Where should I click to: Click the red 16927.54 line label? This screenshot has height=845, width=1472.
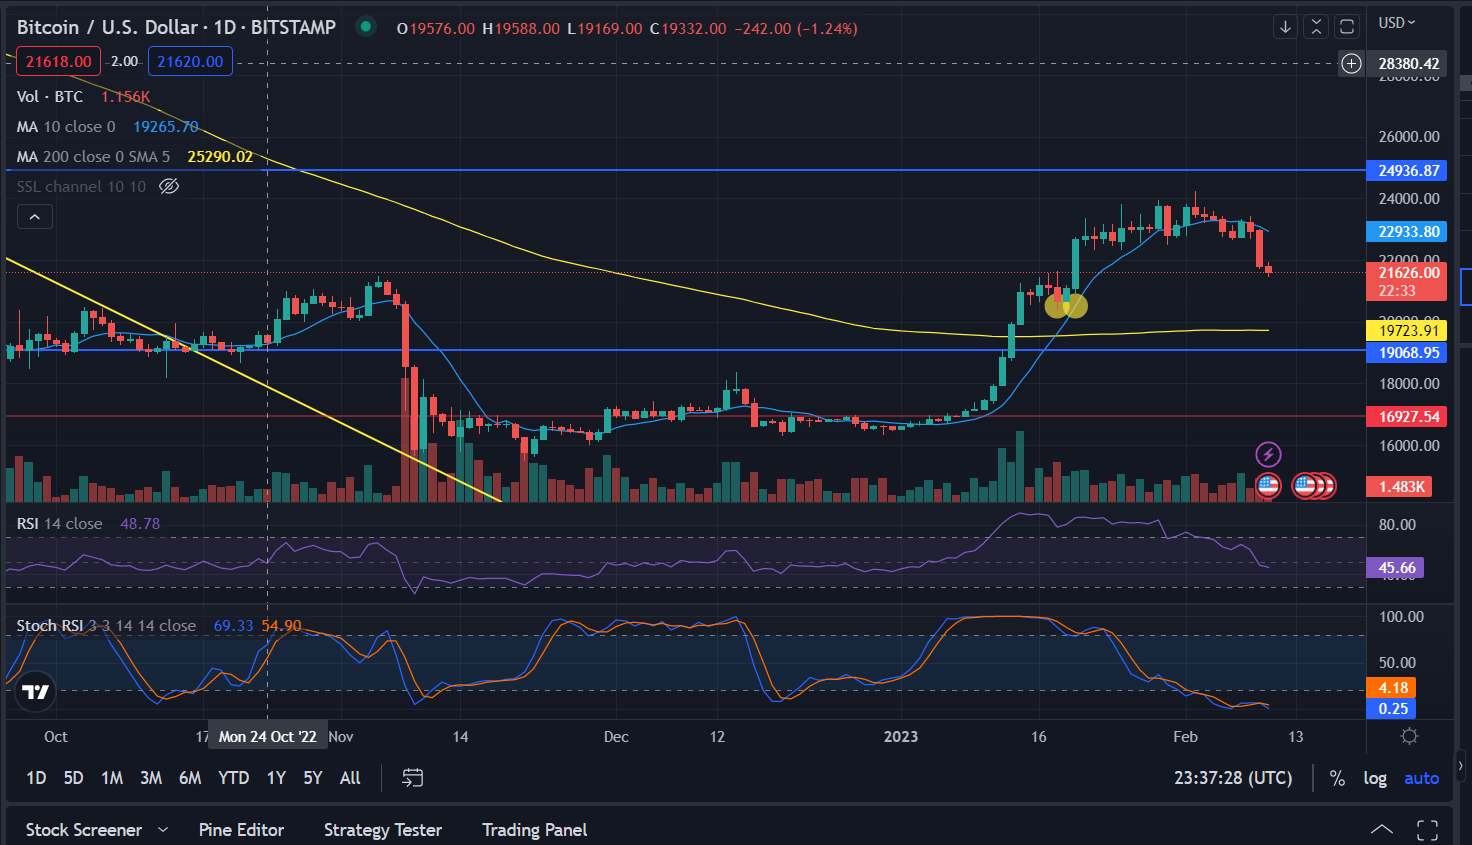(1407, 417)
